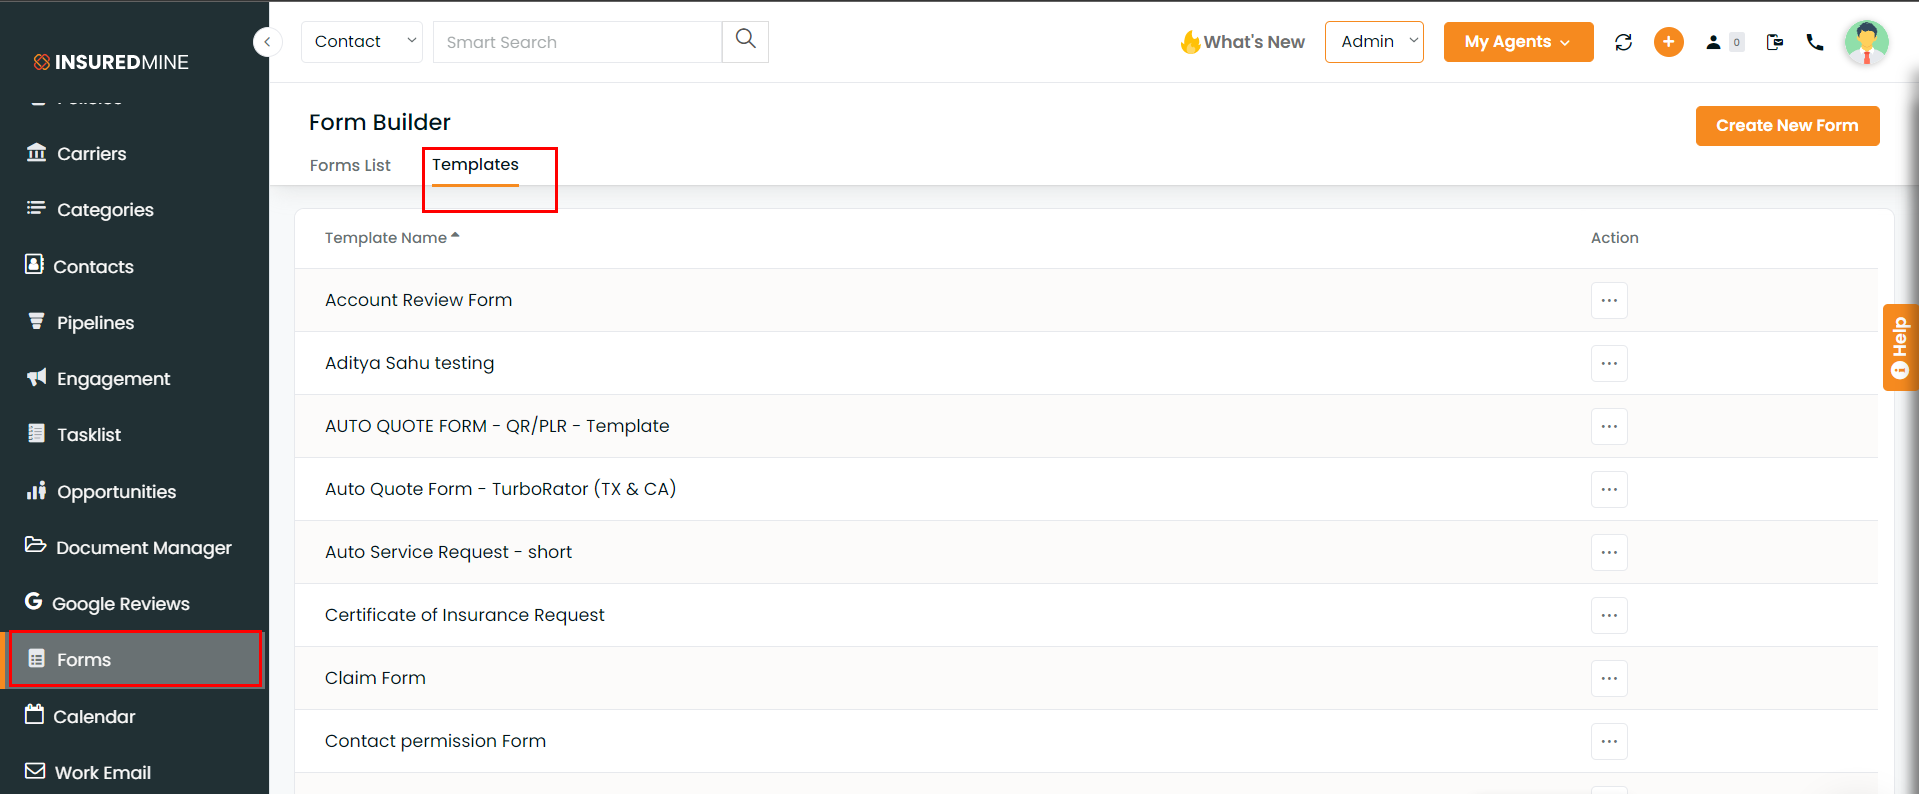Open the phone dialer icon
Screen dimensions: 1919x794
coord(1815,42)
